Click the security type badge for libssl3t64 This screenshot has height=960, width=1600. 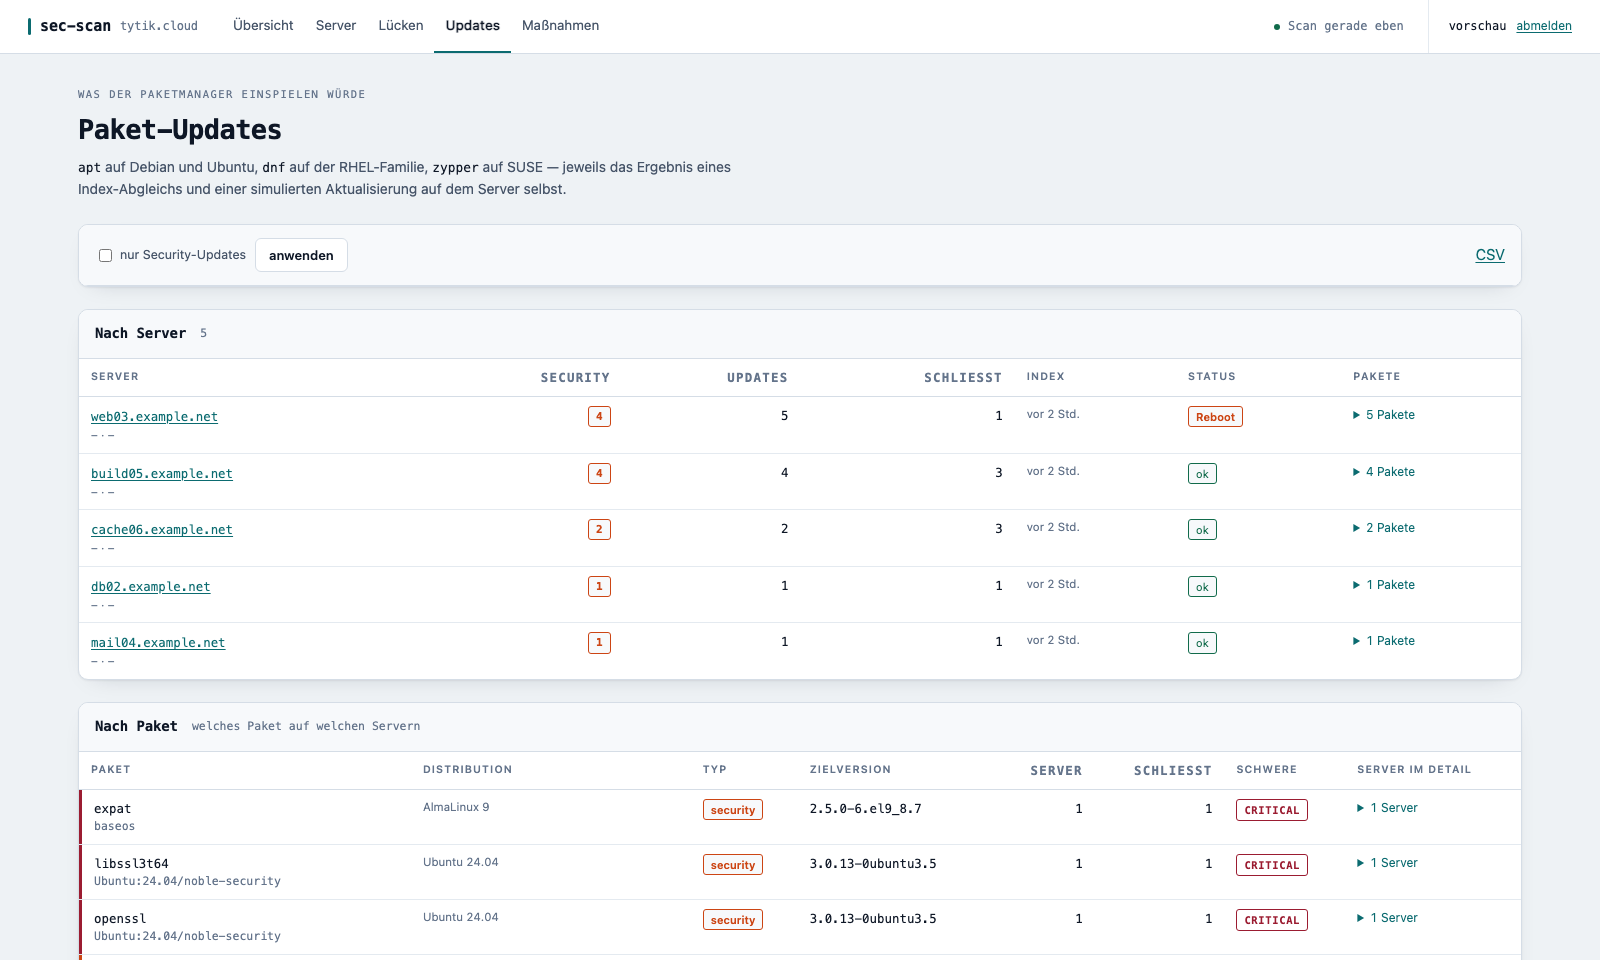click(733, 865)
